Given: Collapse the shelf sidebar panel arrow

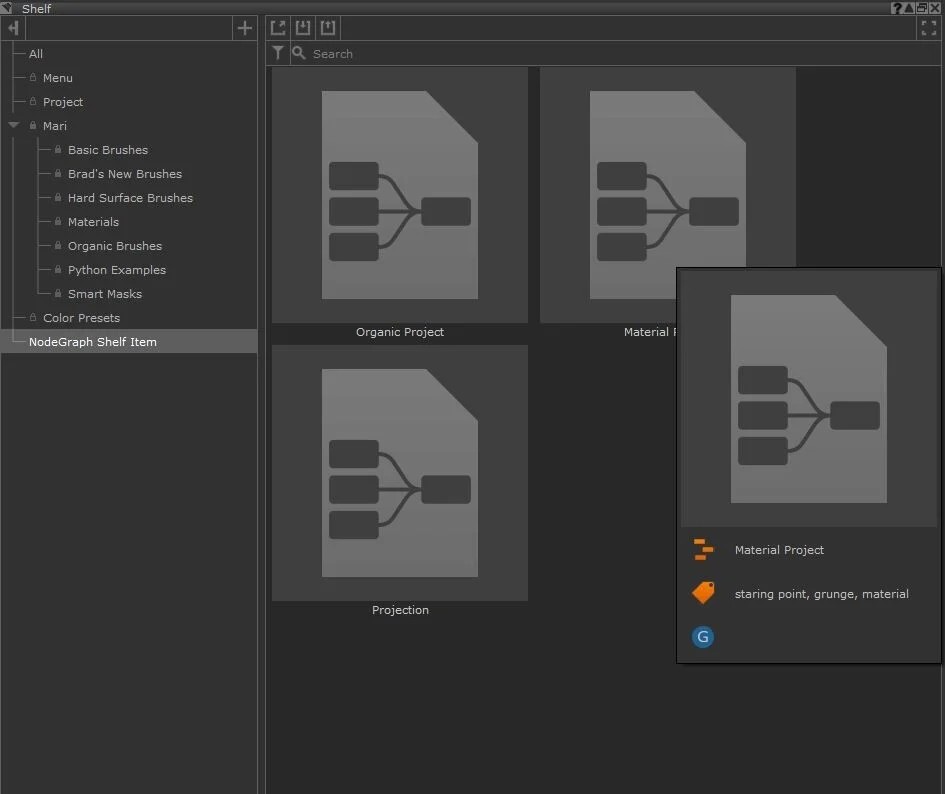Looking at the screenshot, I should tap(13, 28).
